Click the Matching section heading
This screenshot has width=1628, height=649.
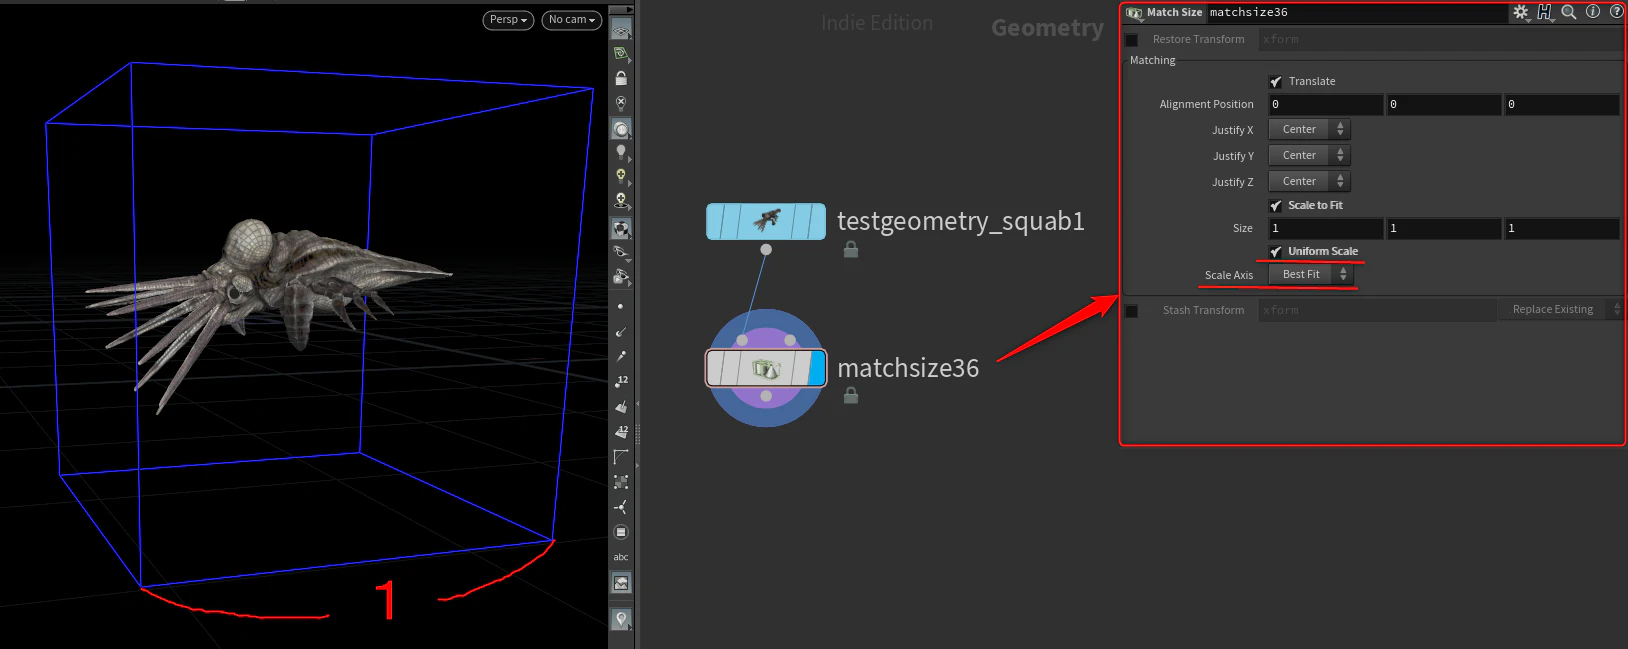coord(1153,60)
